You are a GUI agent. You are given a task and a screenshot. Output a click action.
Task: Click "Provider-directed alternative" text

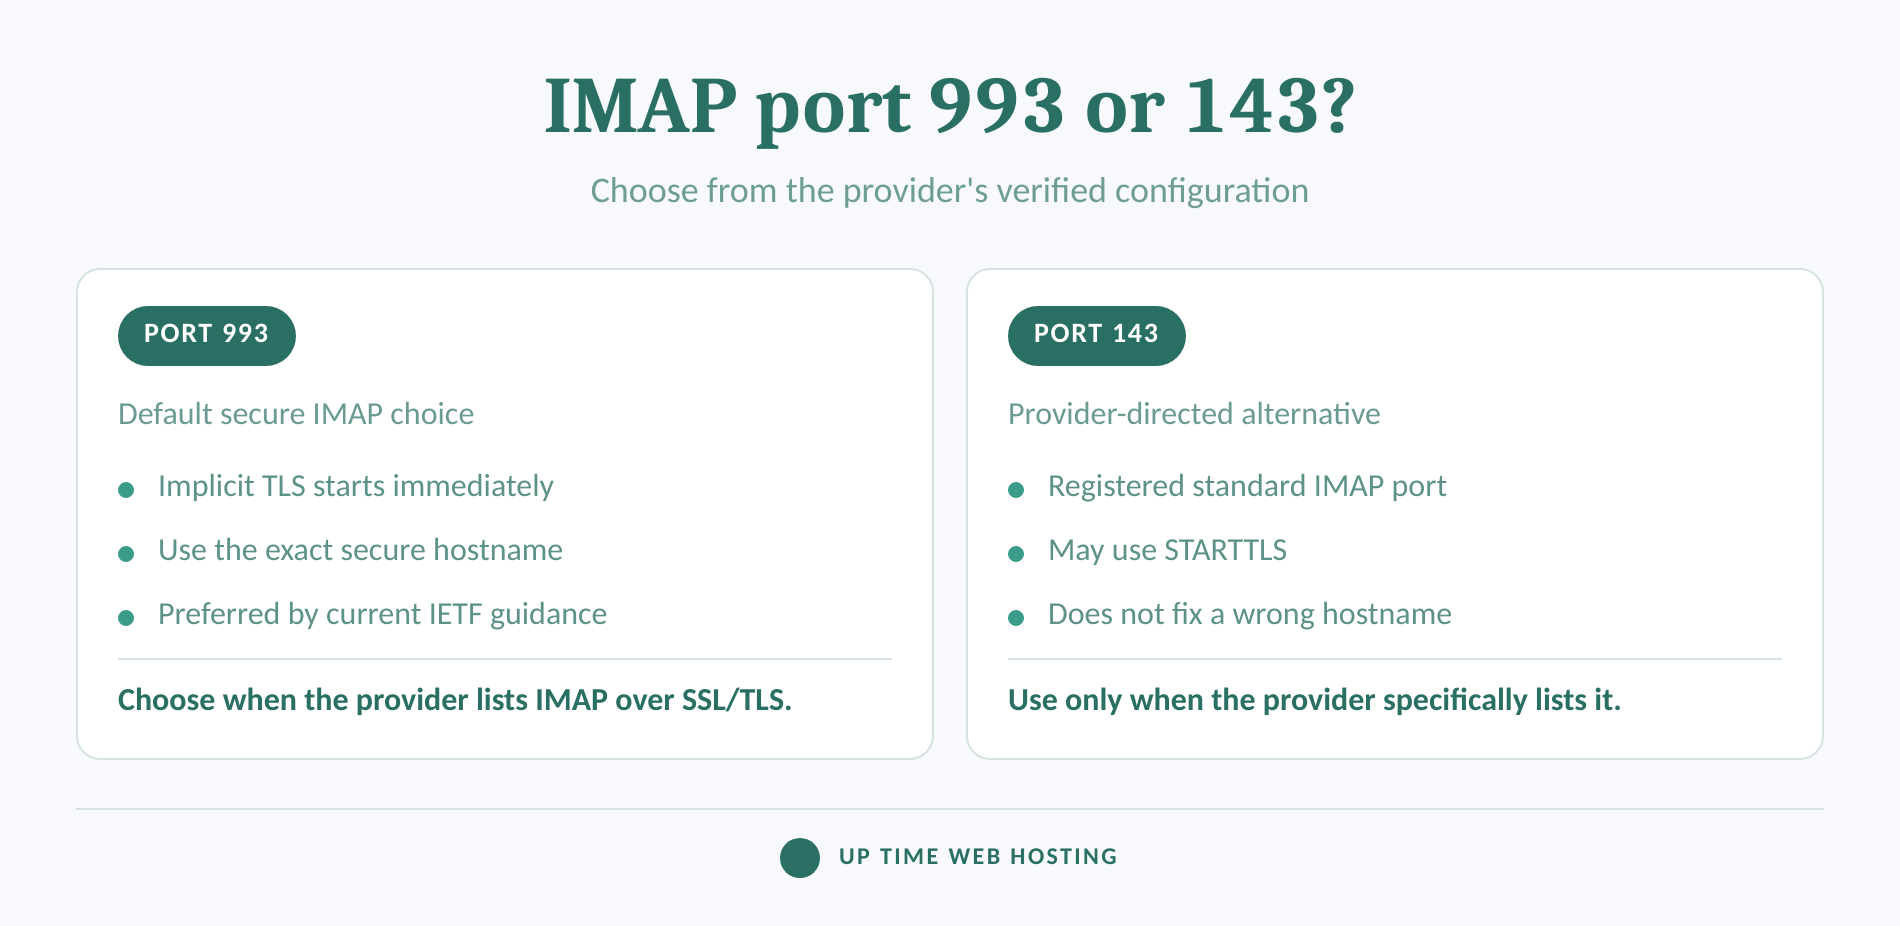1194,414
